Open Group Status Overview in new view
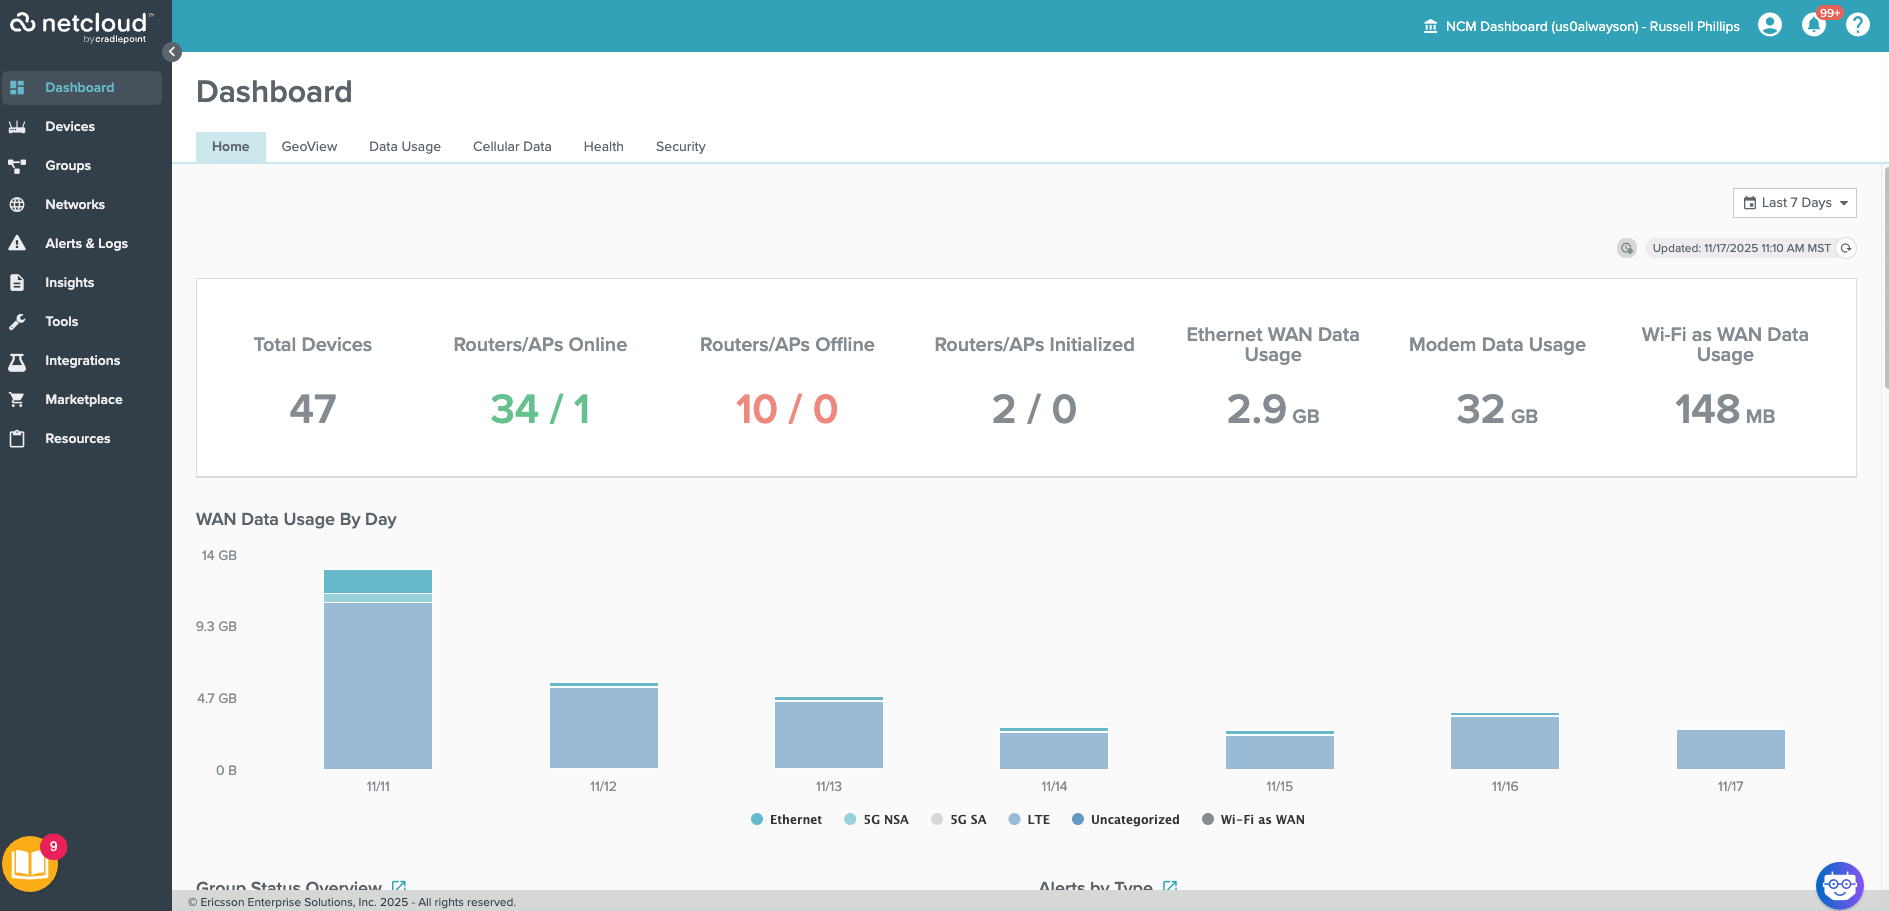The height and width of the screenshot is (911, 1889). click(x=400, y=886)
